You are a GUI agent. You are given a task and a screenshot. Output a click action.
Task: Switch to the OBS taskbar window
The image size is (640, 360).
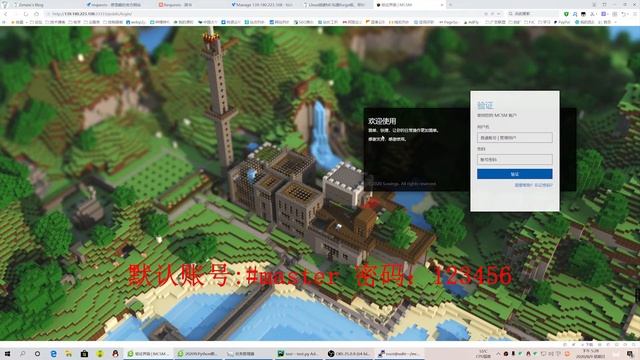[x=349, y=353]
